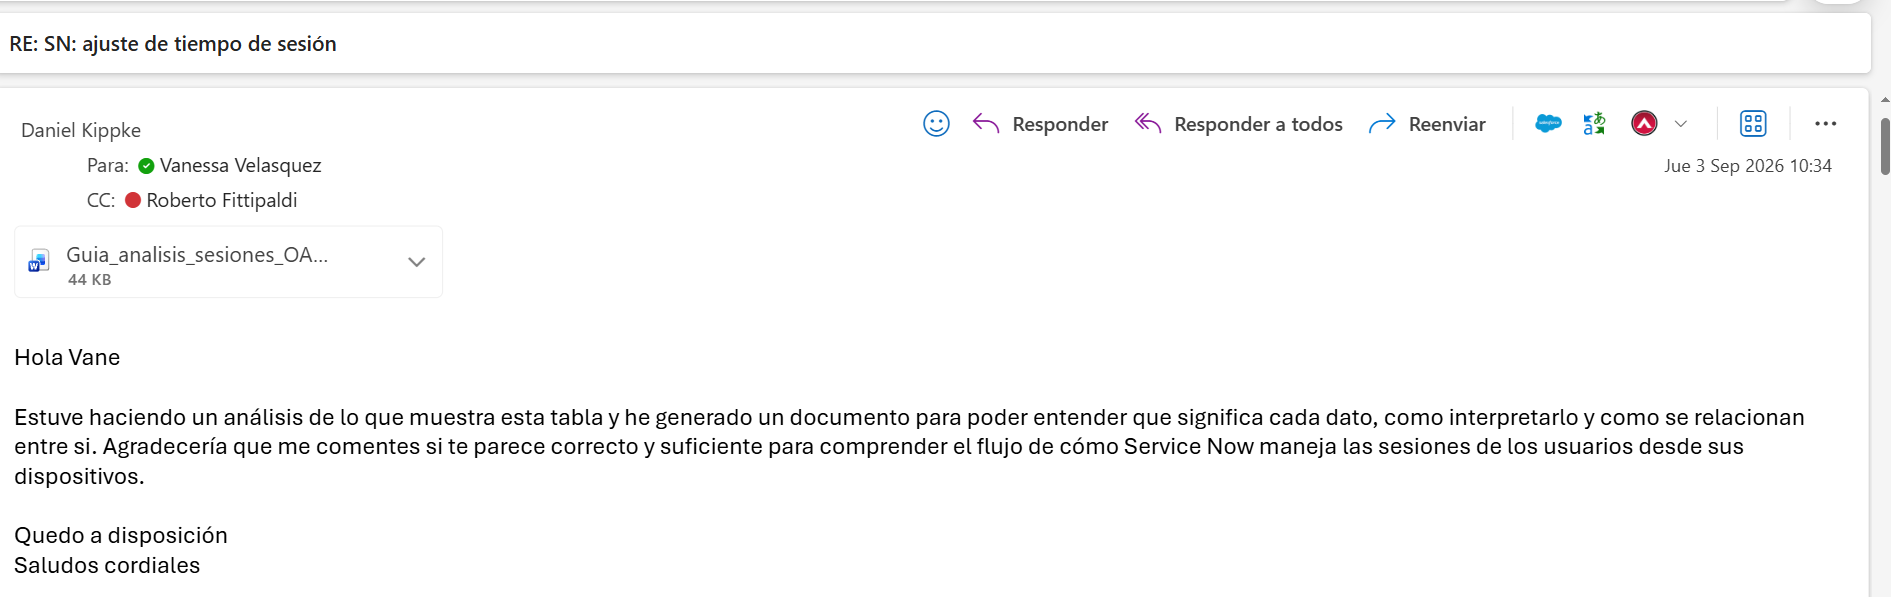1891x597 pixels.
Task: Expand the attachment options chevron
Action: 417,262
